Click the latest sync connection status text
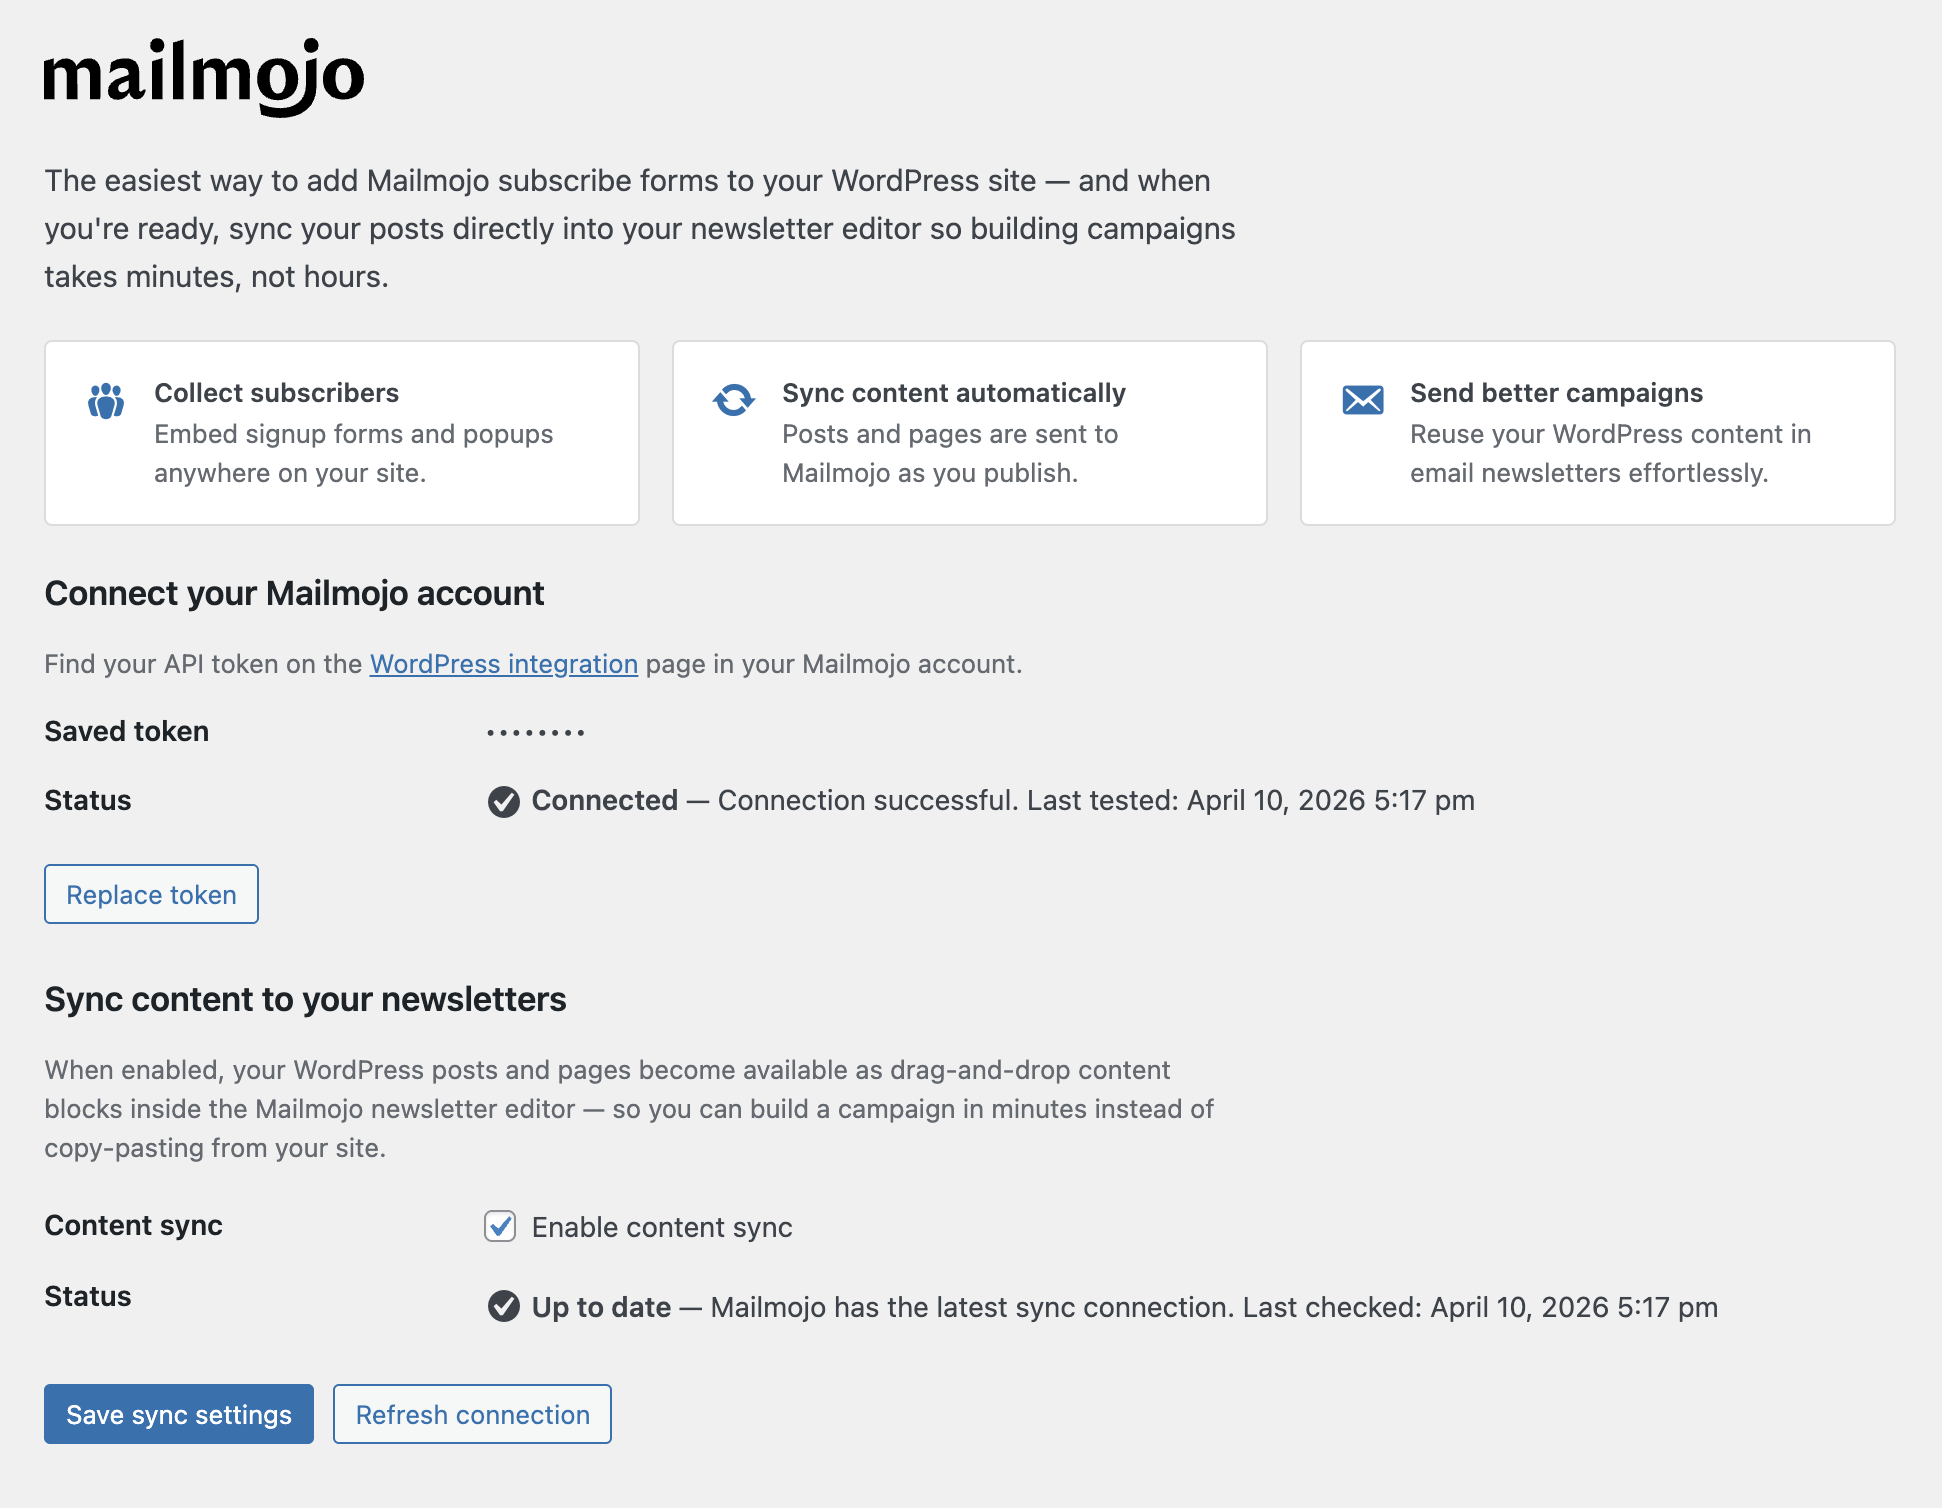The image size is (1942, 1508). pos(1214,1307)
